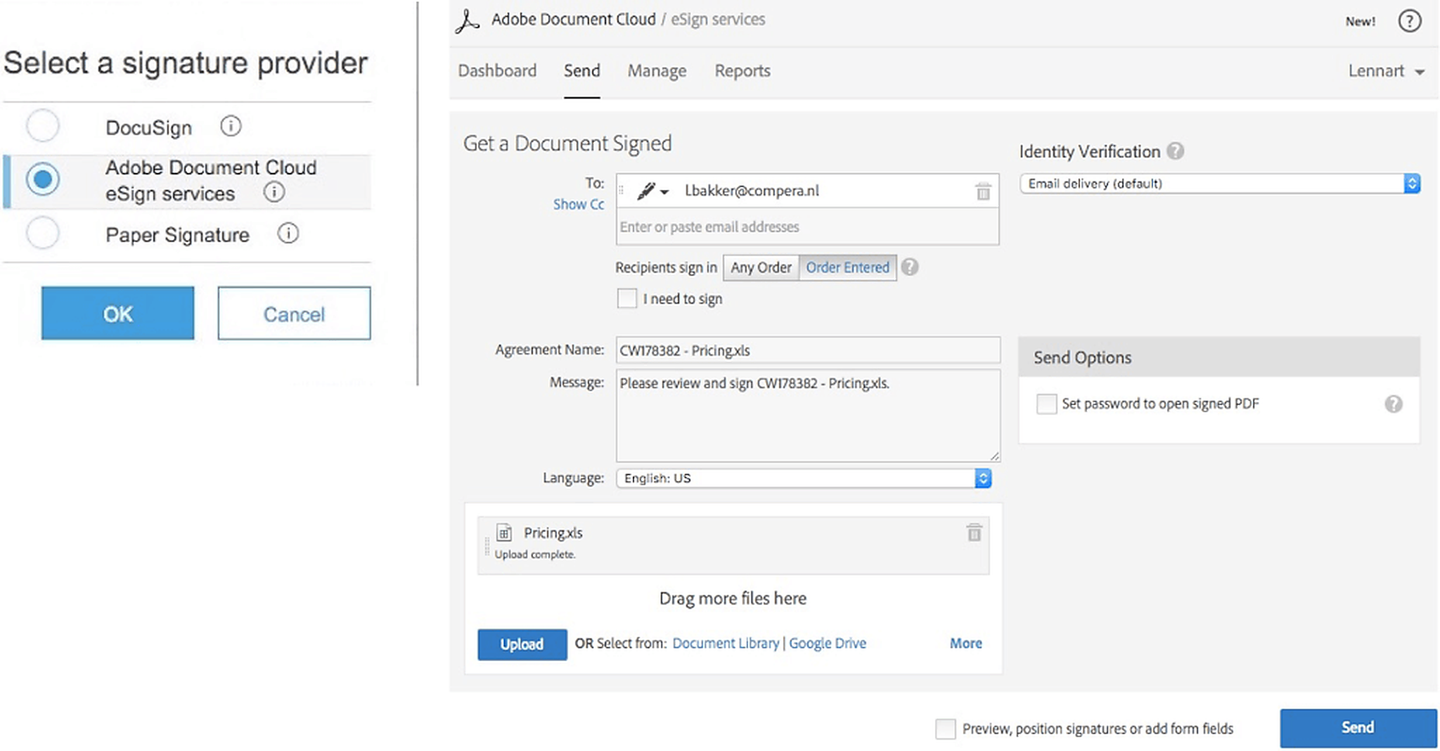
Task: Click the New! label in header
Action: click(x=1360, y=21)
